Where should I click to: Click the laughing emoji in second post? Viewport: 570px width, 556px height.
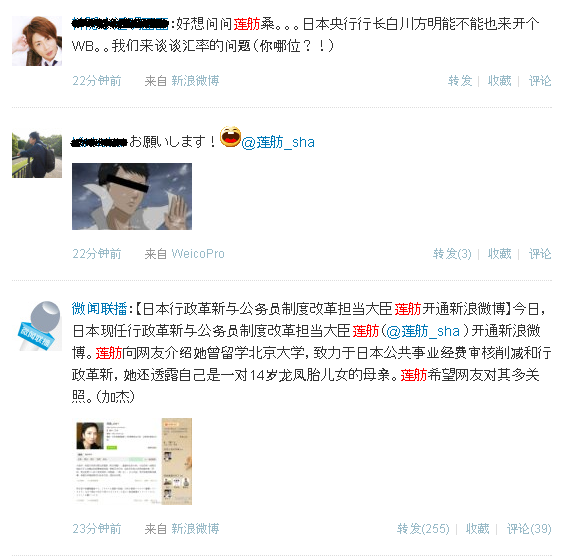click(230, 137)
